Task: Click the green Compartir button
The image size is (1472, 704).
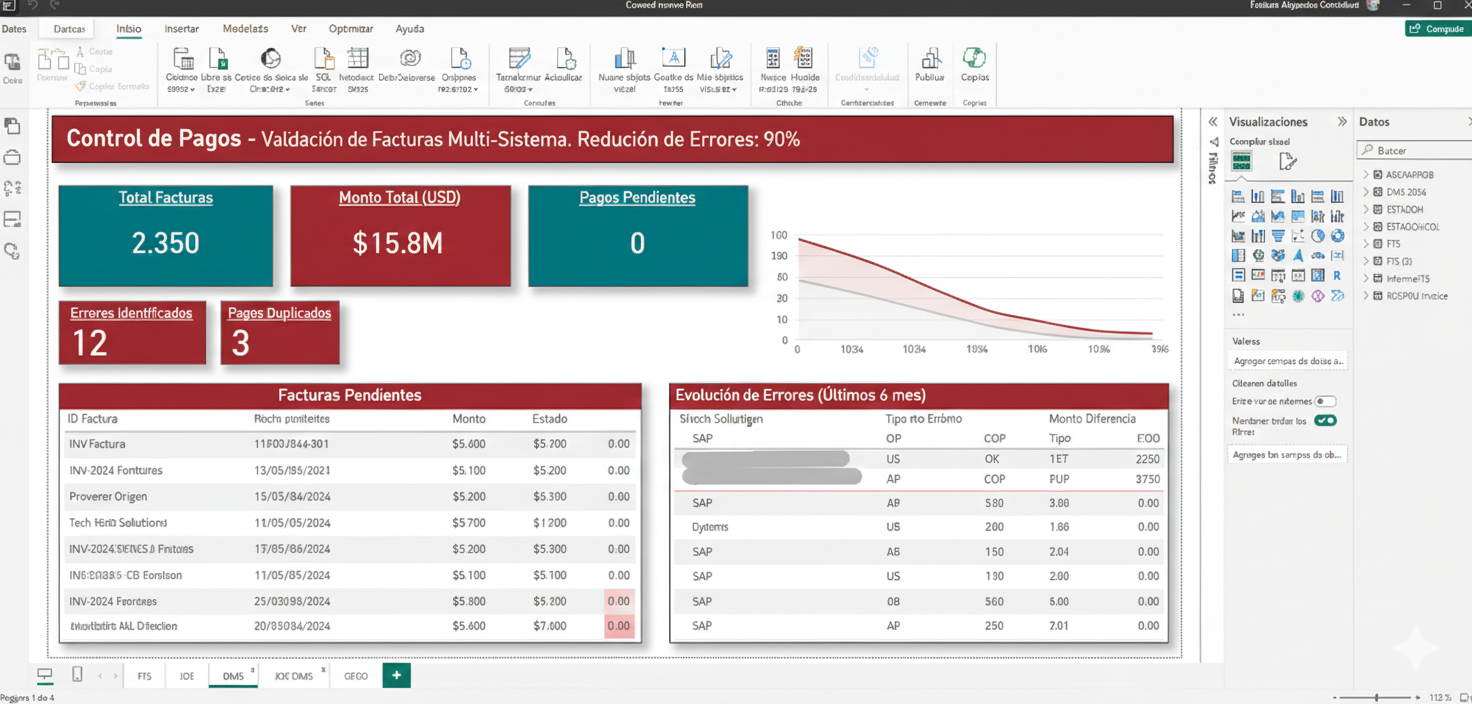Action: click(x=1437, y=29)
